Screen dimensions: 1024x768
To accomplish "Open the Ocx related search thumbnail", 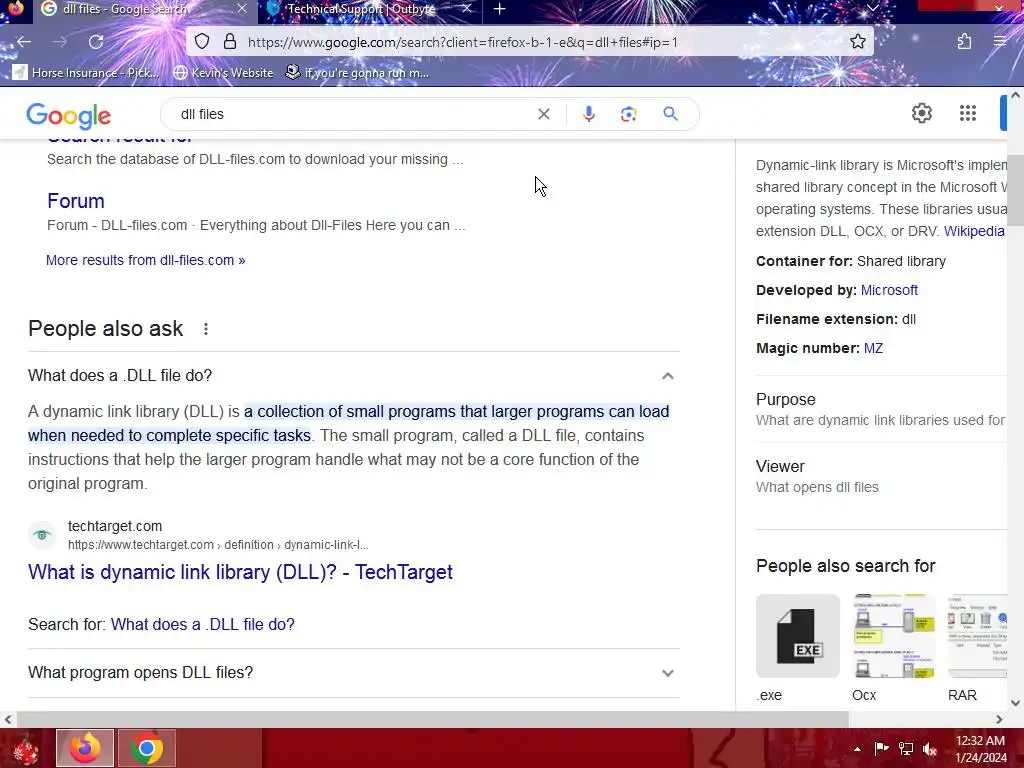I will 893,636.
